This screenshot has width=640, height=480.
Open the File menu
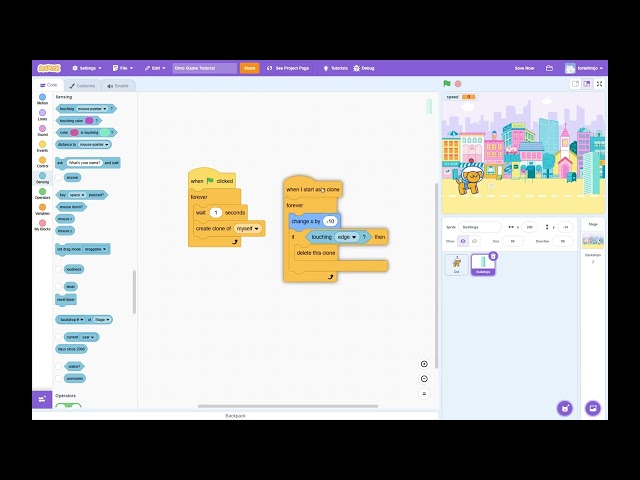point(123,68)
